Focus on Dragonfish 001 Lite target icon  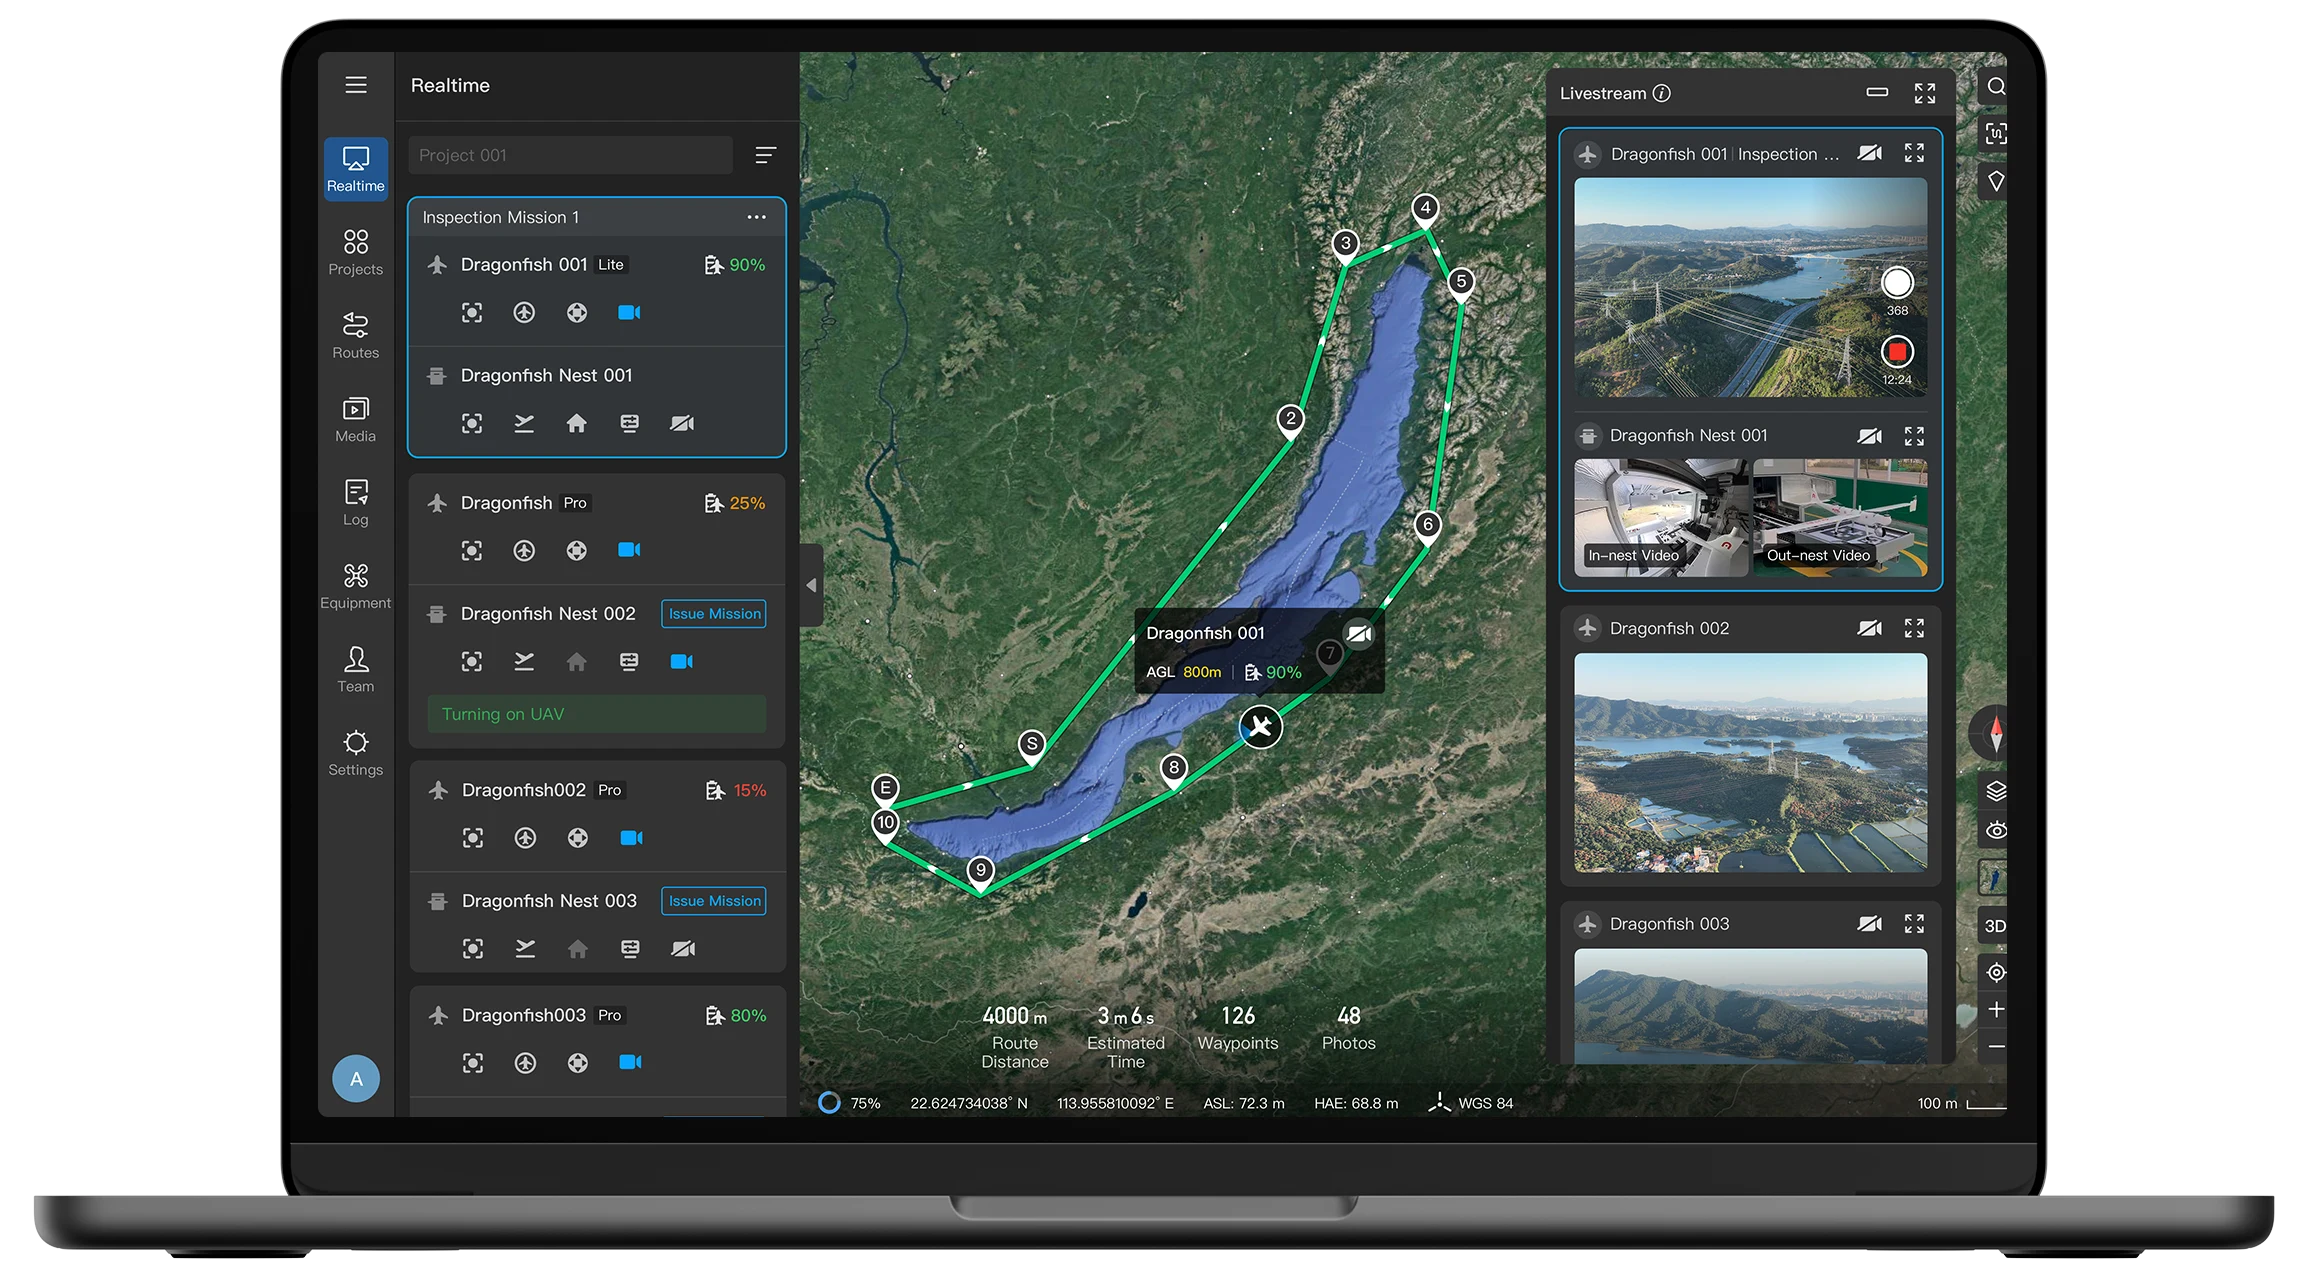pyautogui.click(x=472, y=313)
